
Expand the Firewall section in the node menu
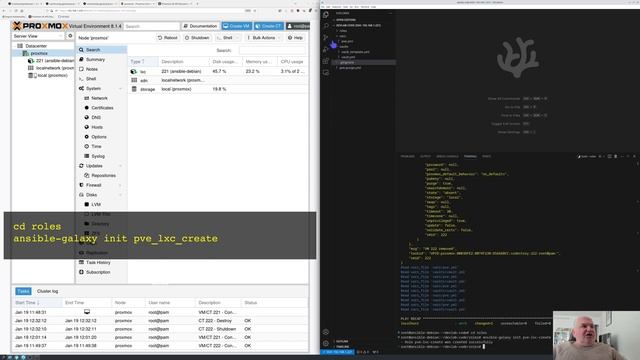coord(120,185)
